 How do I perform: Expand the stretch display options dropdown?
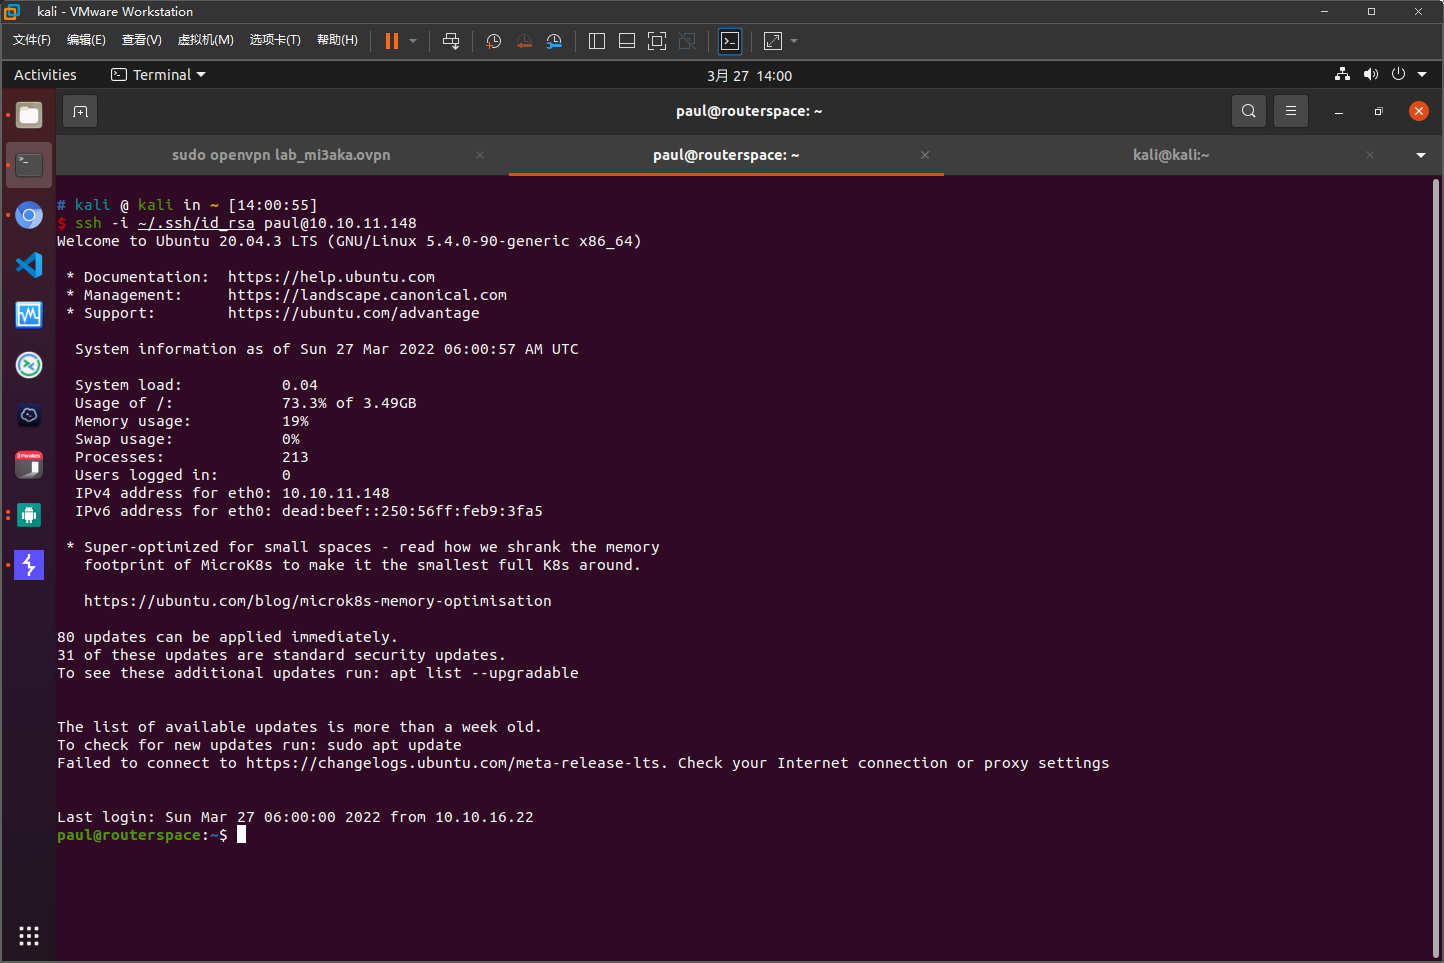794,41
